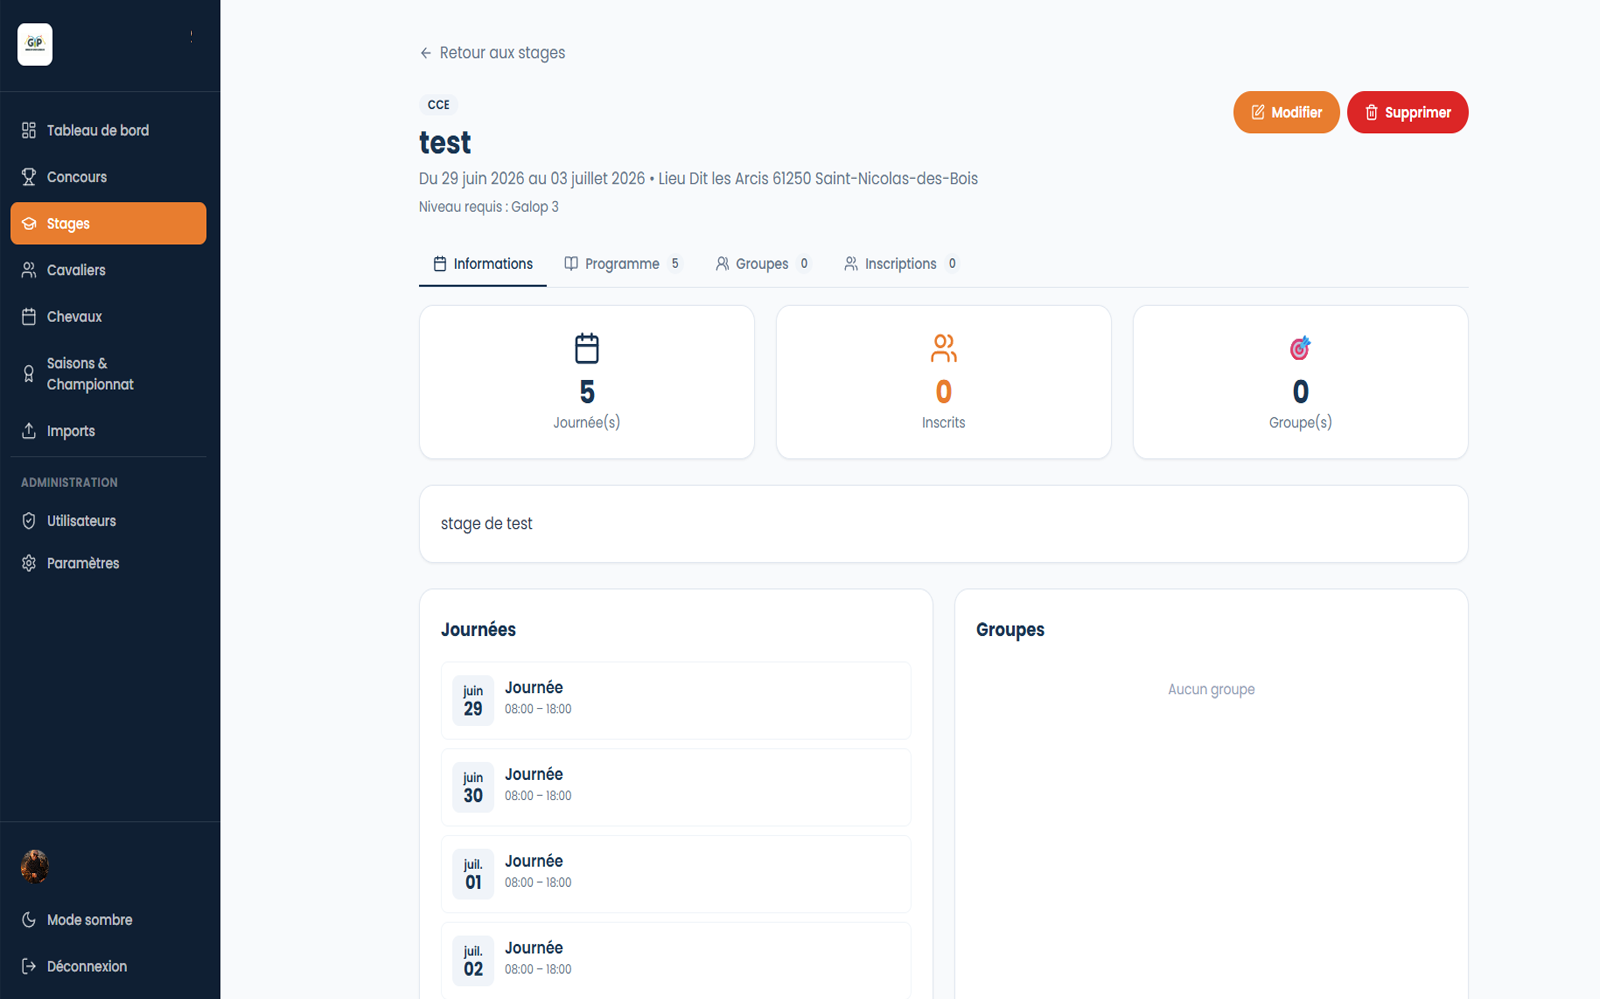
Task: Open Chevaux in the sidebar
Action: [108, 317]
